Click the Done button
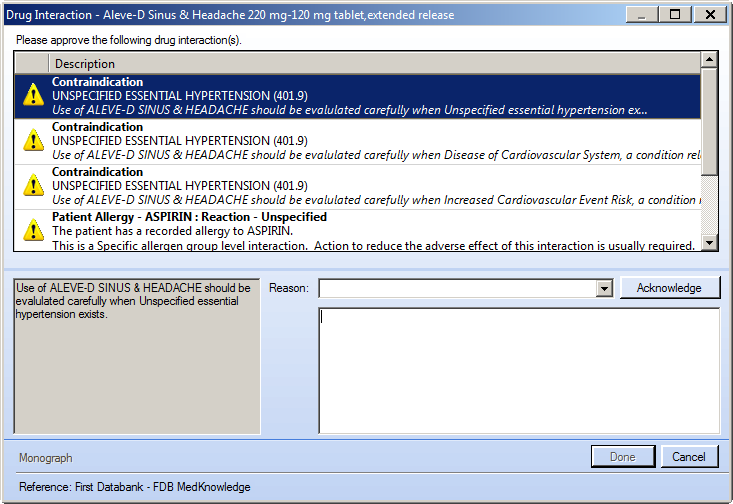733x504 pixels. 623,457
